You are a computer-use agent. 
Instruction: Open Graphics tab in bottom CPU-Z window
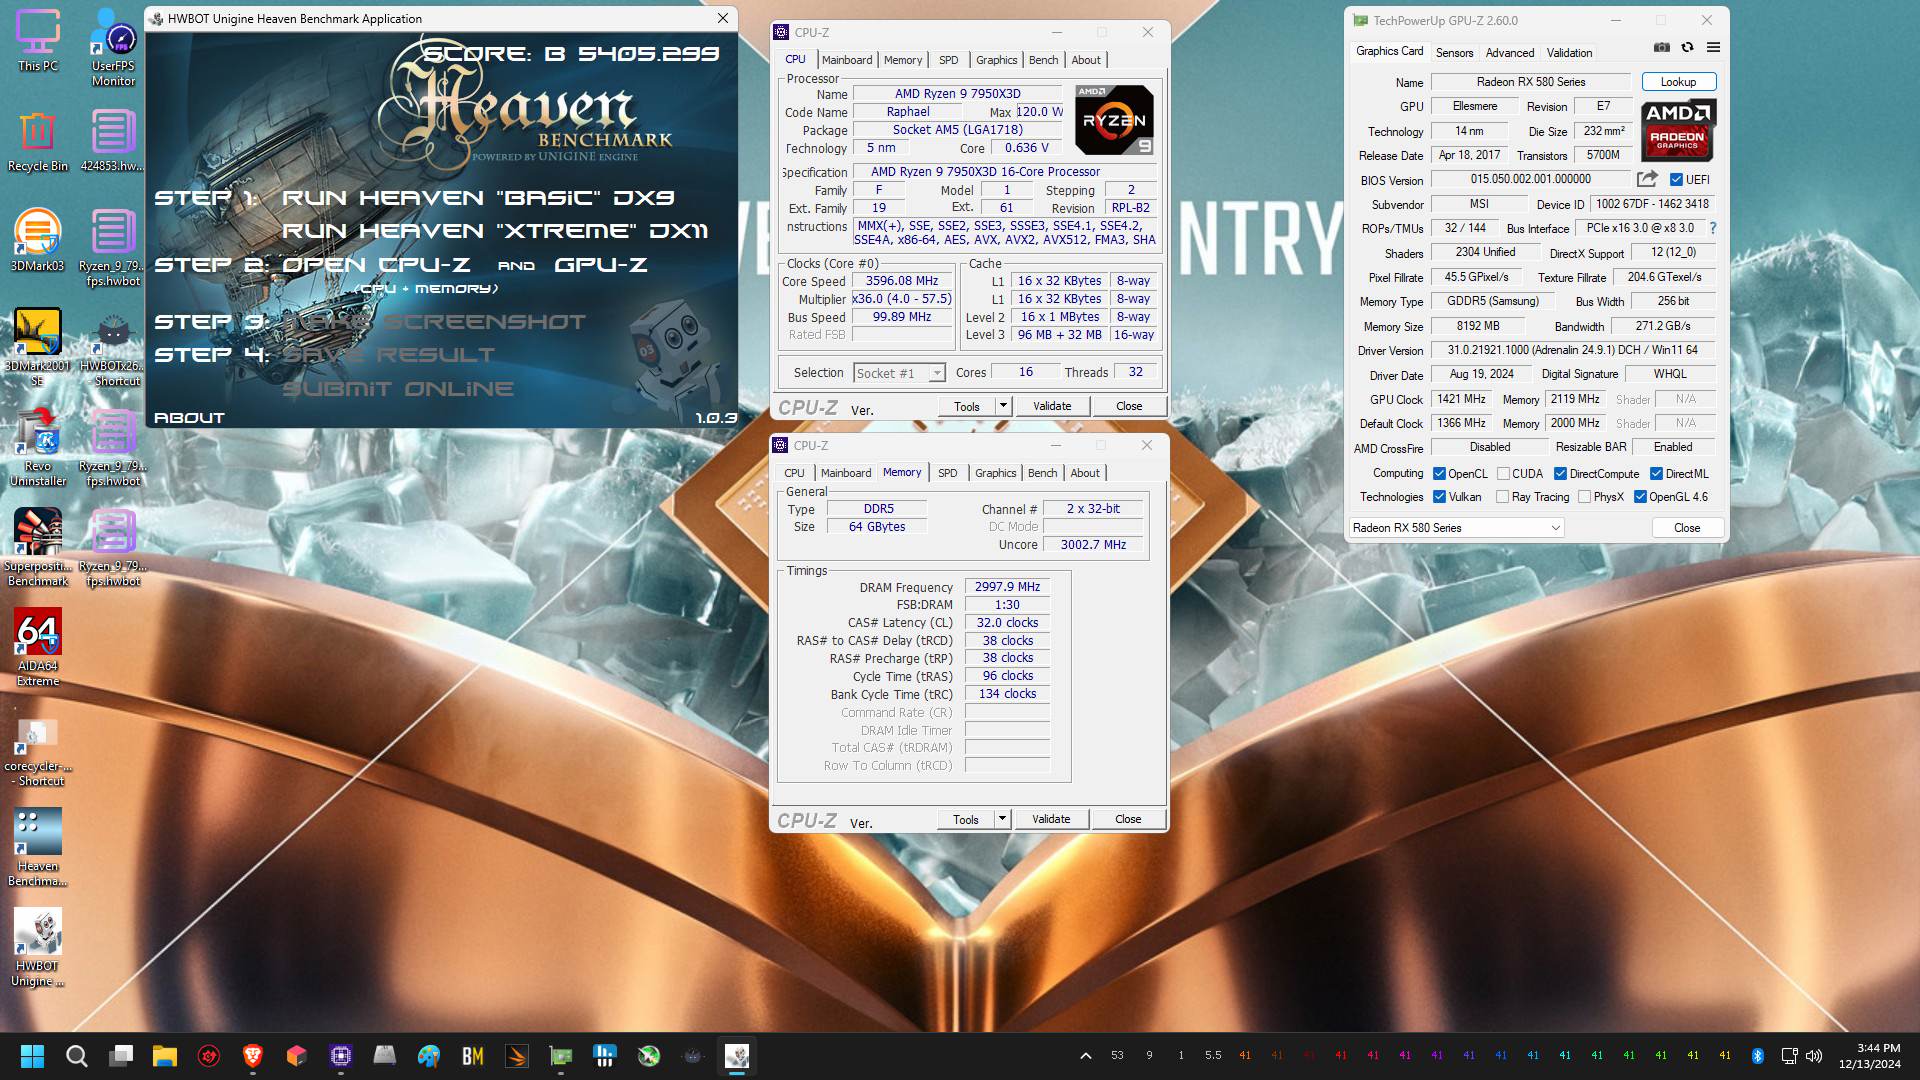point(995,473)
